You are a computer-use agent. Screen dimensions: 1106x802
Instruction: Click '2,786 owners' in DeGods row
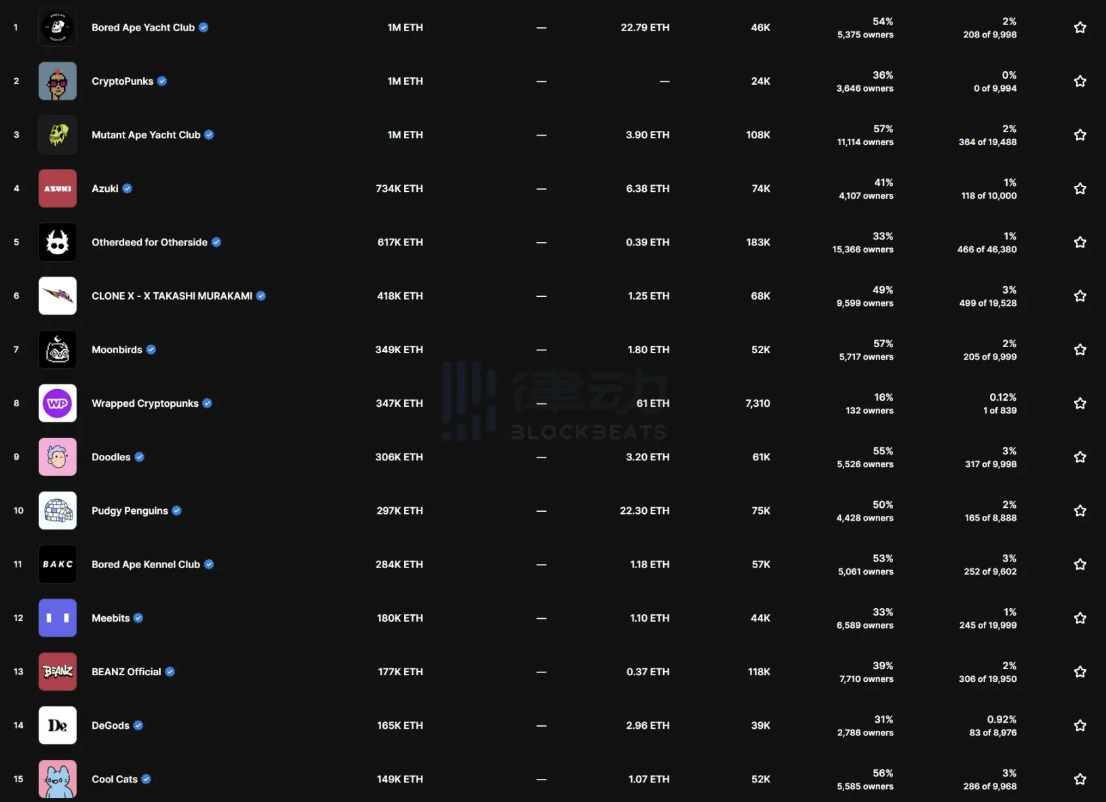(865, 732)
